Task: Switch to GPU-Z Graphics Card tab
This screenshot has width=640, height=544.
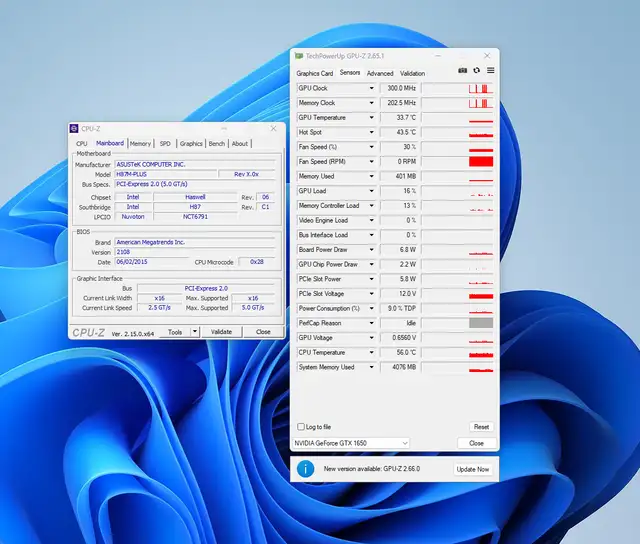Action: pos(315,73)
